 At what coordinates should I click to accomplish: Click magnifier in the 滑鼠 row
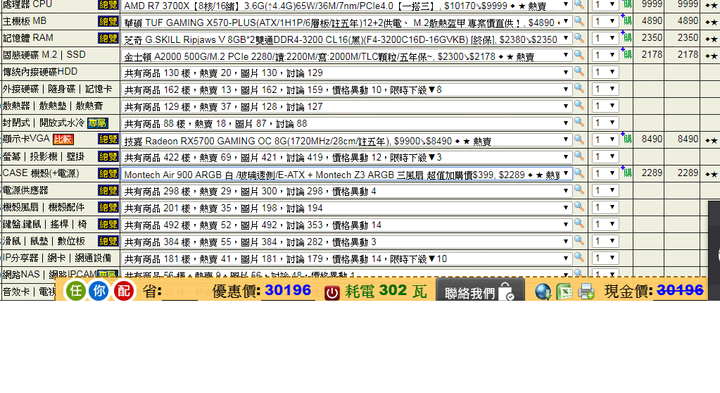pyautogui.click(x=579, y=241)
